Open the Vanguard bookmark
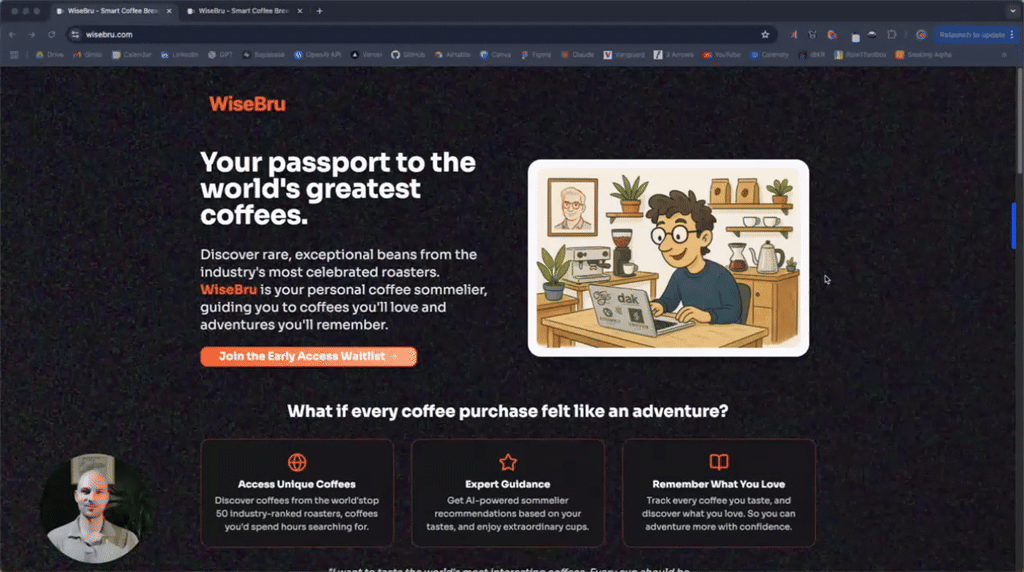The width and height of the screenshot is (1024, 572). click(624, 55)
